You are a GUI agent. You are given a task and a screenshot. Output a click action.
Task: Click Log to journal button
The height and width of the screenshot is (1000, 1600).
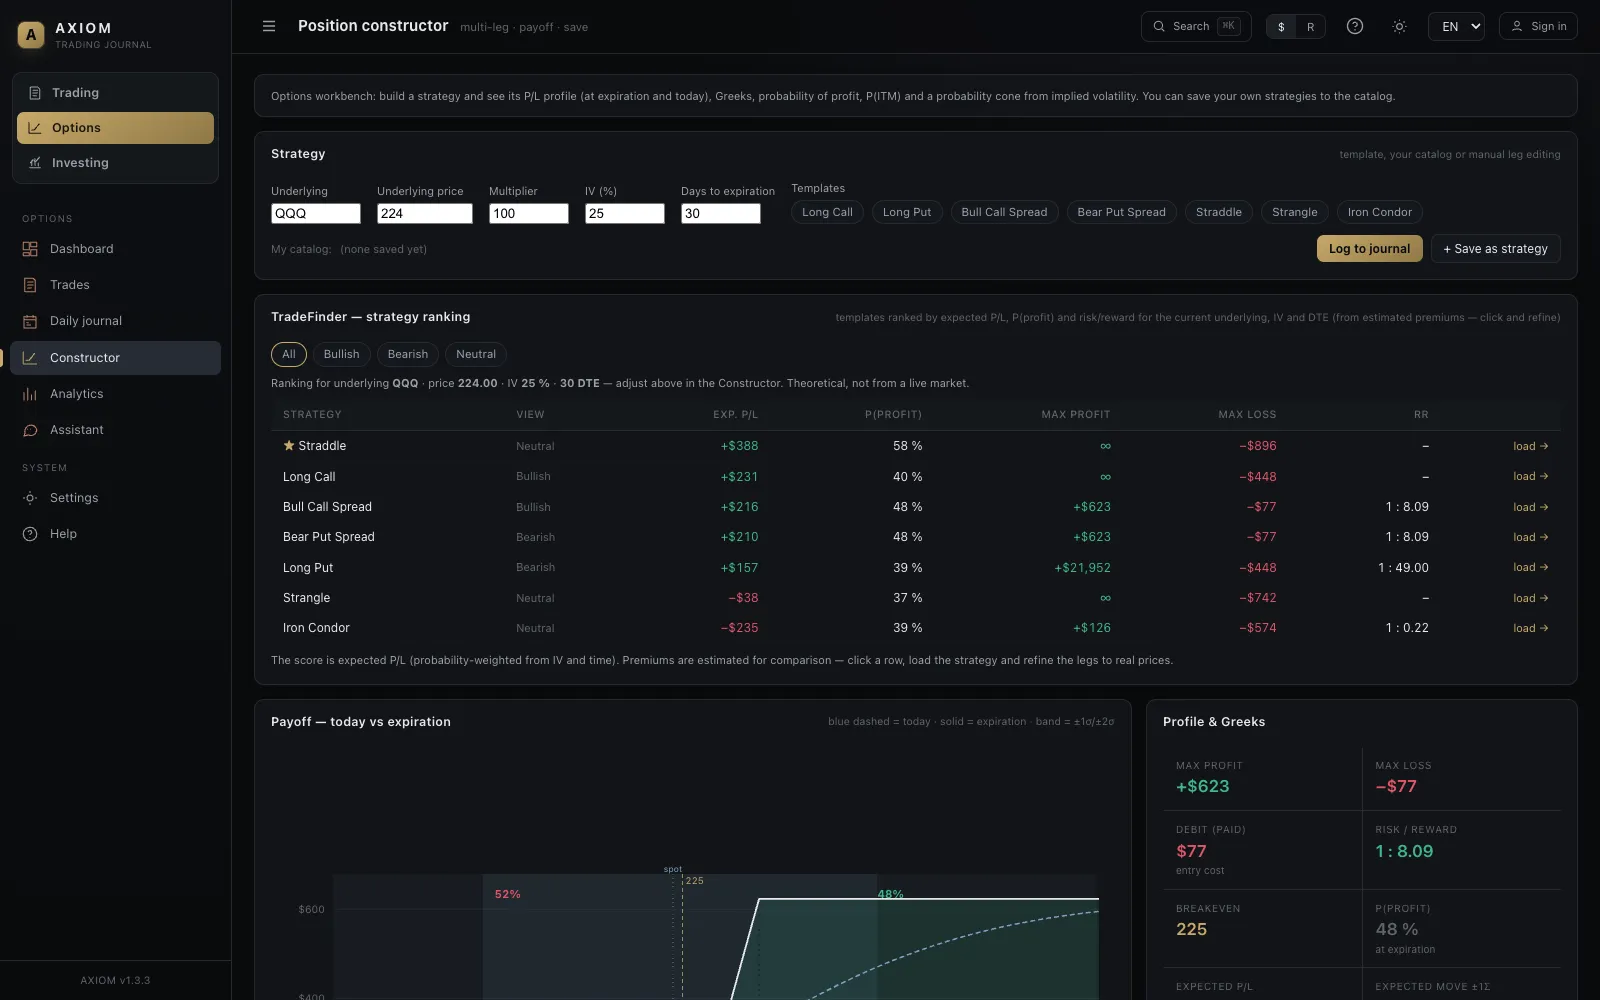[1369, 249]
